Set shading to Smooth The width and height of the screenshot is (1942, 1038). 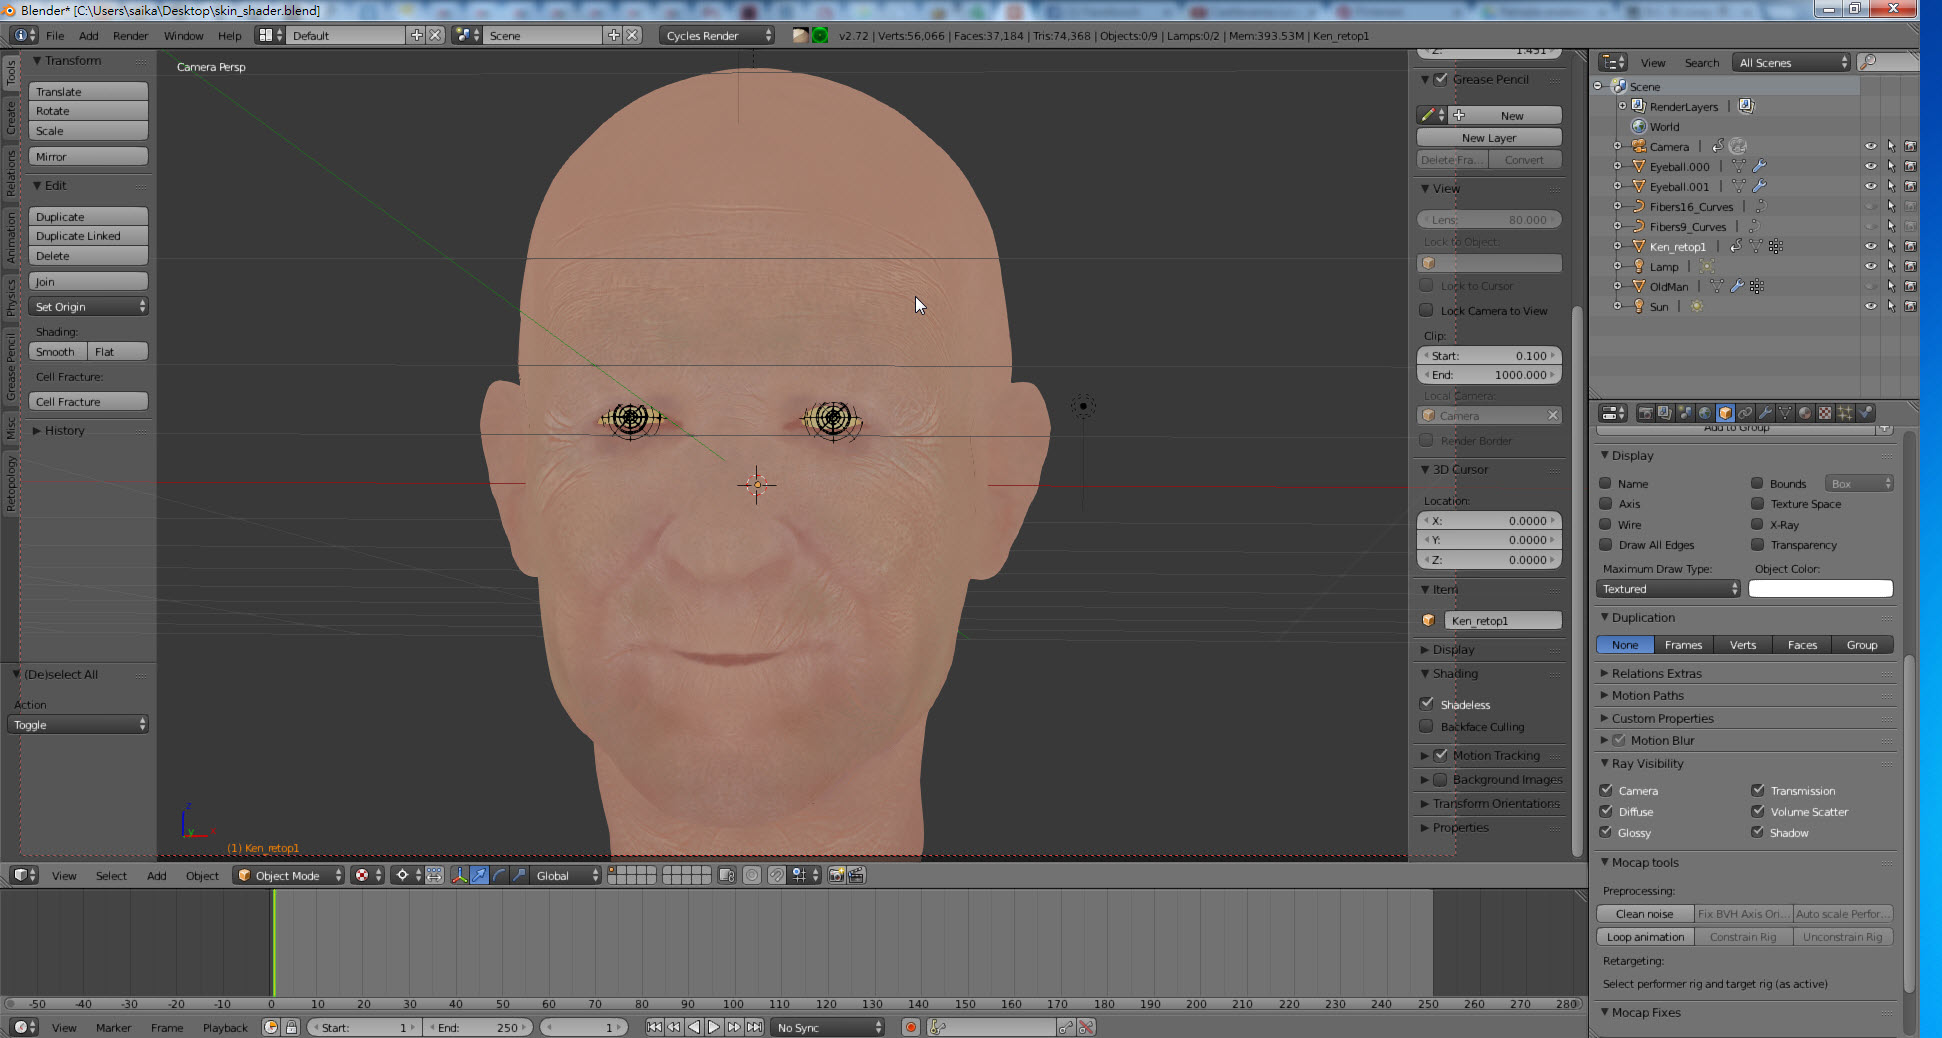(x=57, y=351)
